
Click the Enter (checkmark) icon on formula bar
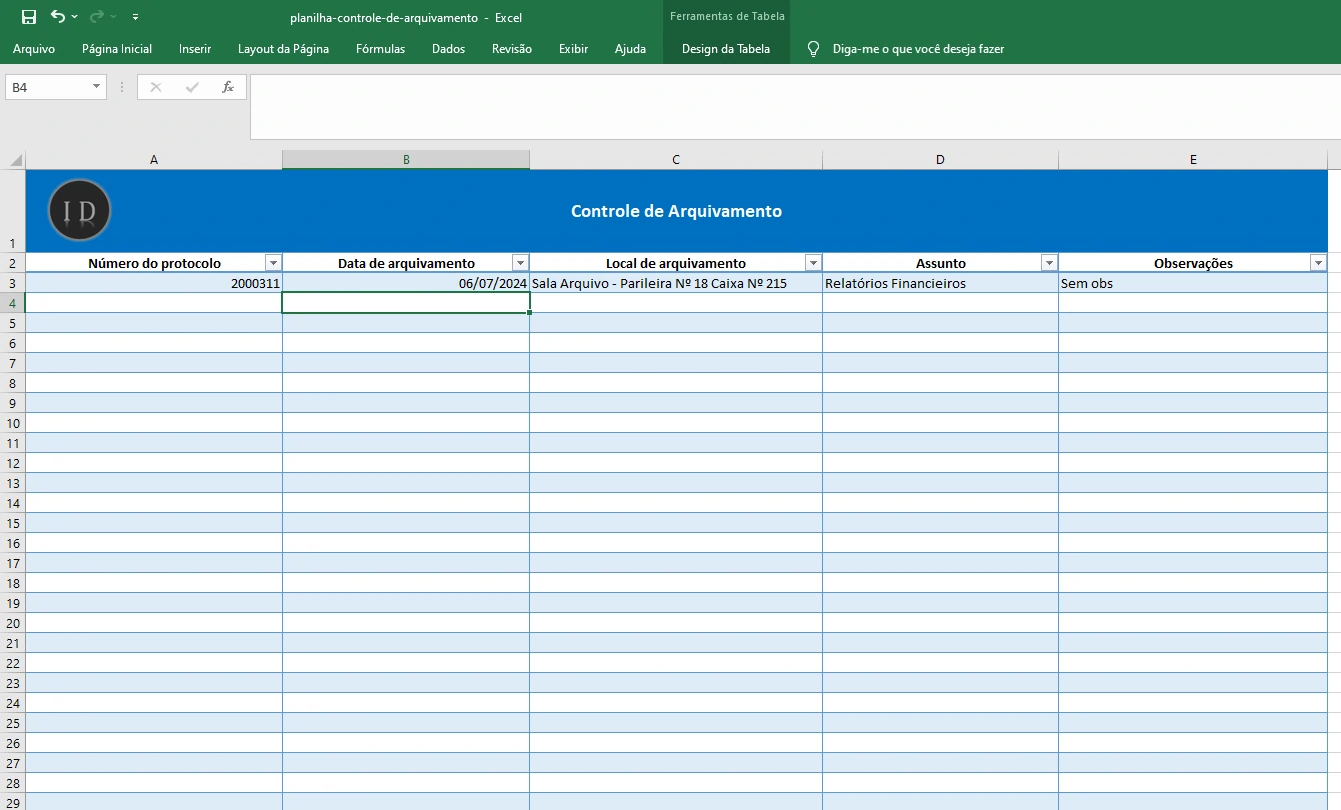tap(191, 87)
